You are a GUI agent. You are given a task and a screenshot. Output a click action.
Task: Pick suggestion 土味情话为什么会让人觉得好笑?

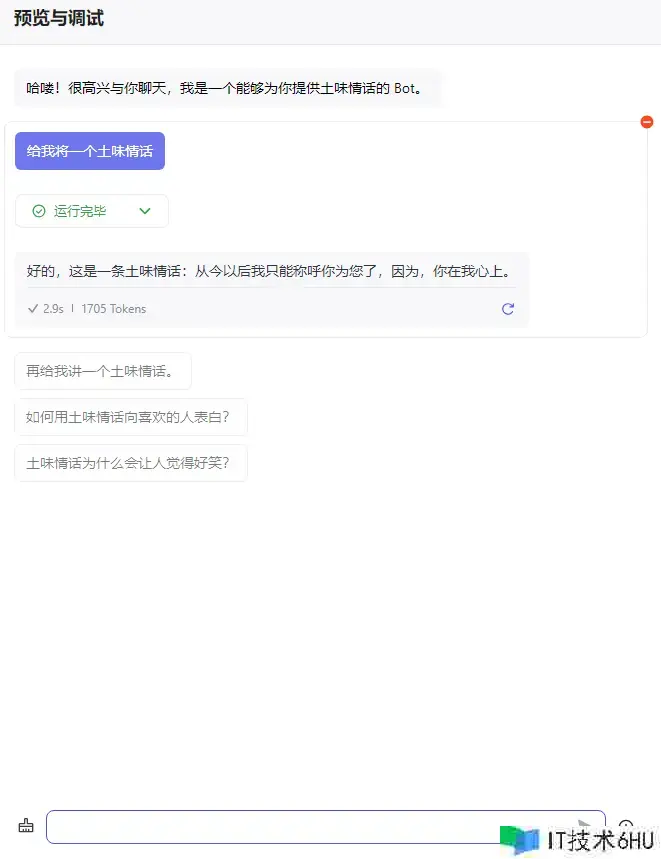click(x=130, y=463)
